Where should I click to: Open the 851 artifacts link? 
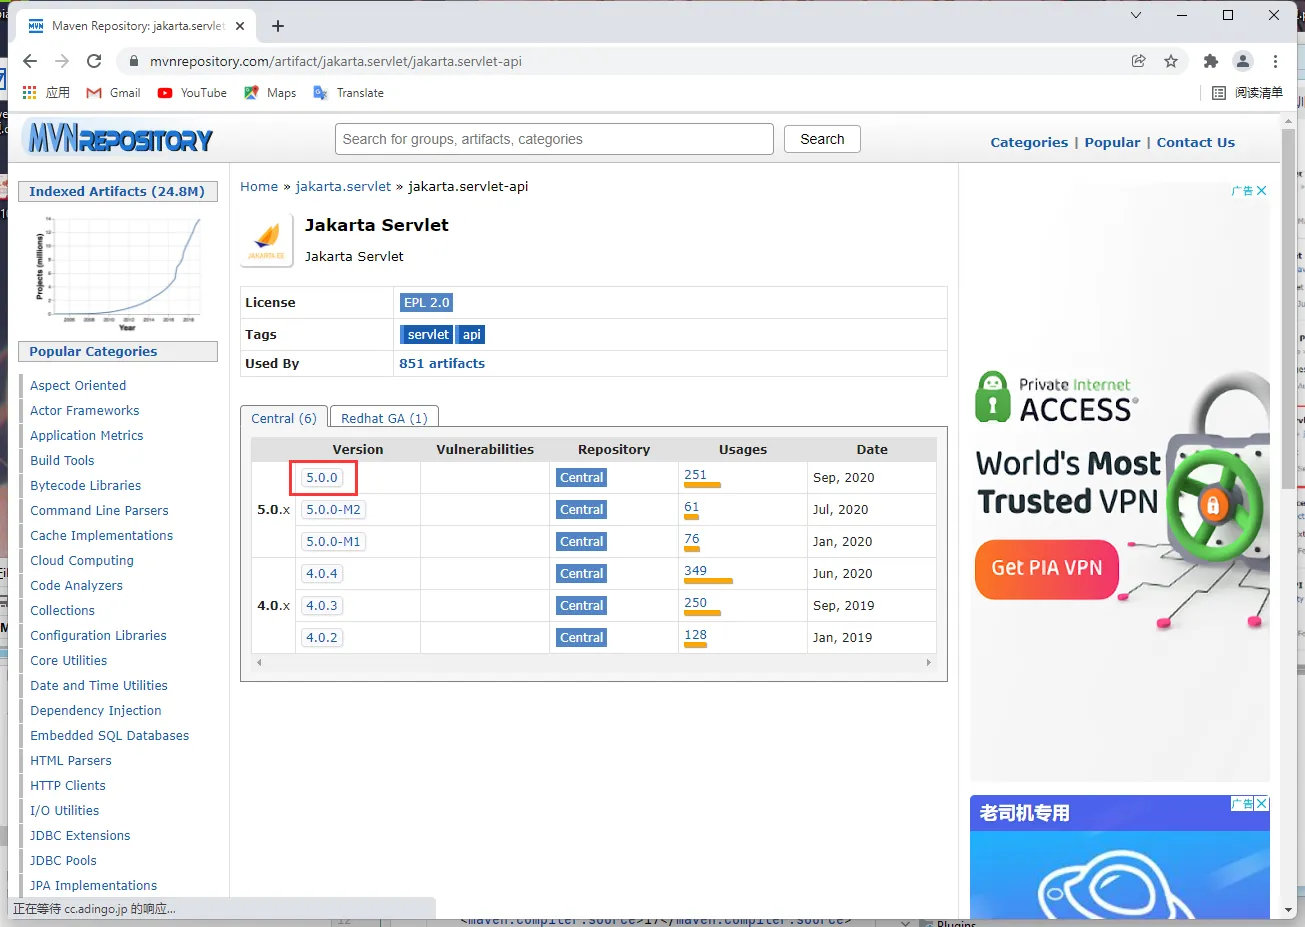442,363
